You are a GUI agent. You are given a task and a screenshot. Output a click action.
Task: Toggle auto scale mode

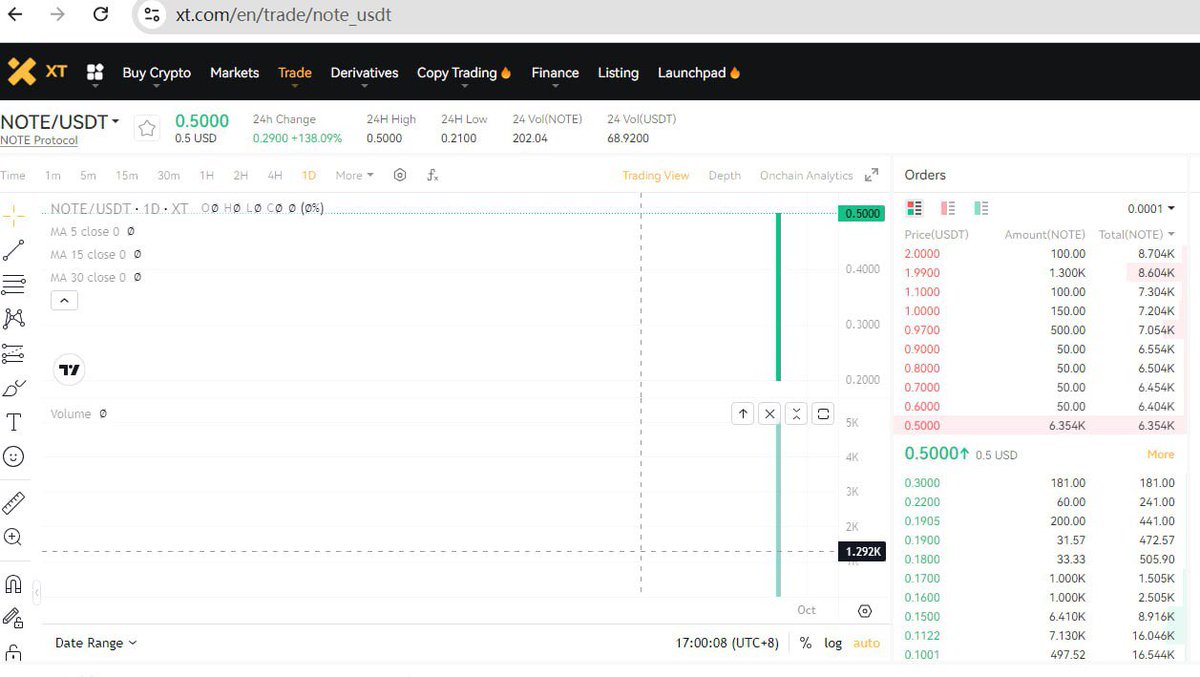pyautogui.click(x=866, y=643)
